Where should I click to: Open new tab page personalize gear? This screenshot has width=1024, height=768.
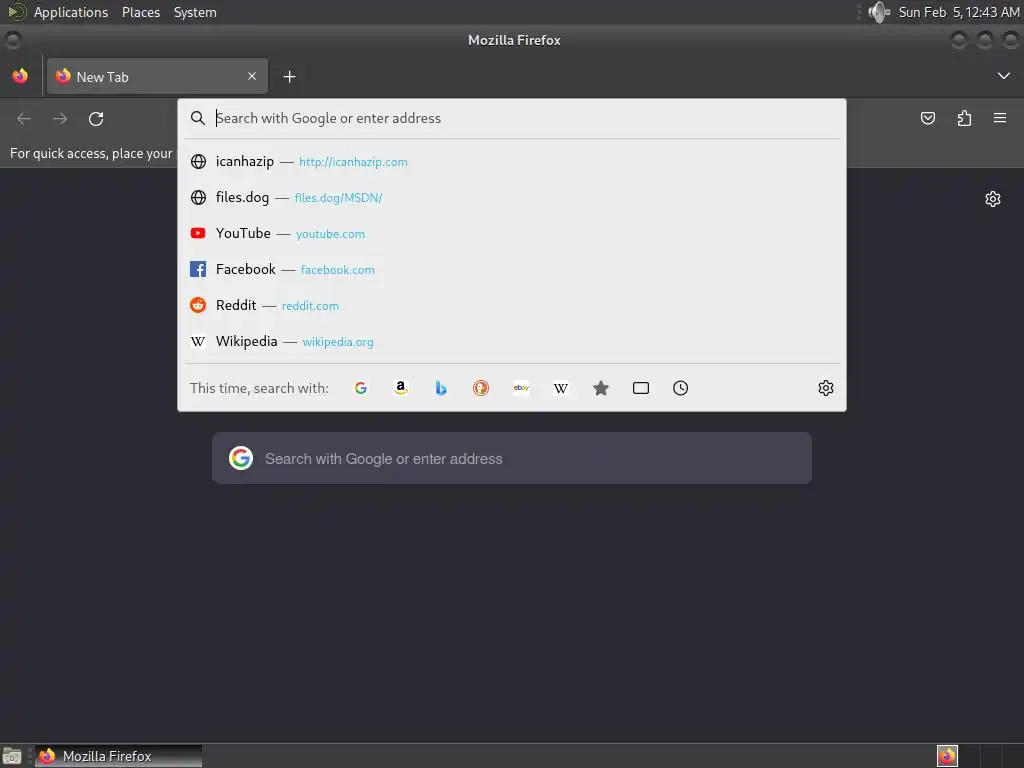pyautogui.click(x=993, y=199)
